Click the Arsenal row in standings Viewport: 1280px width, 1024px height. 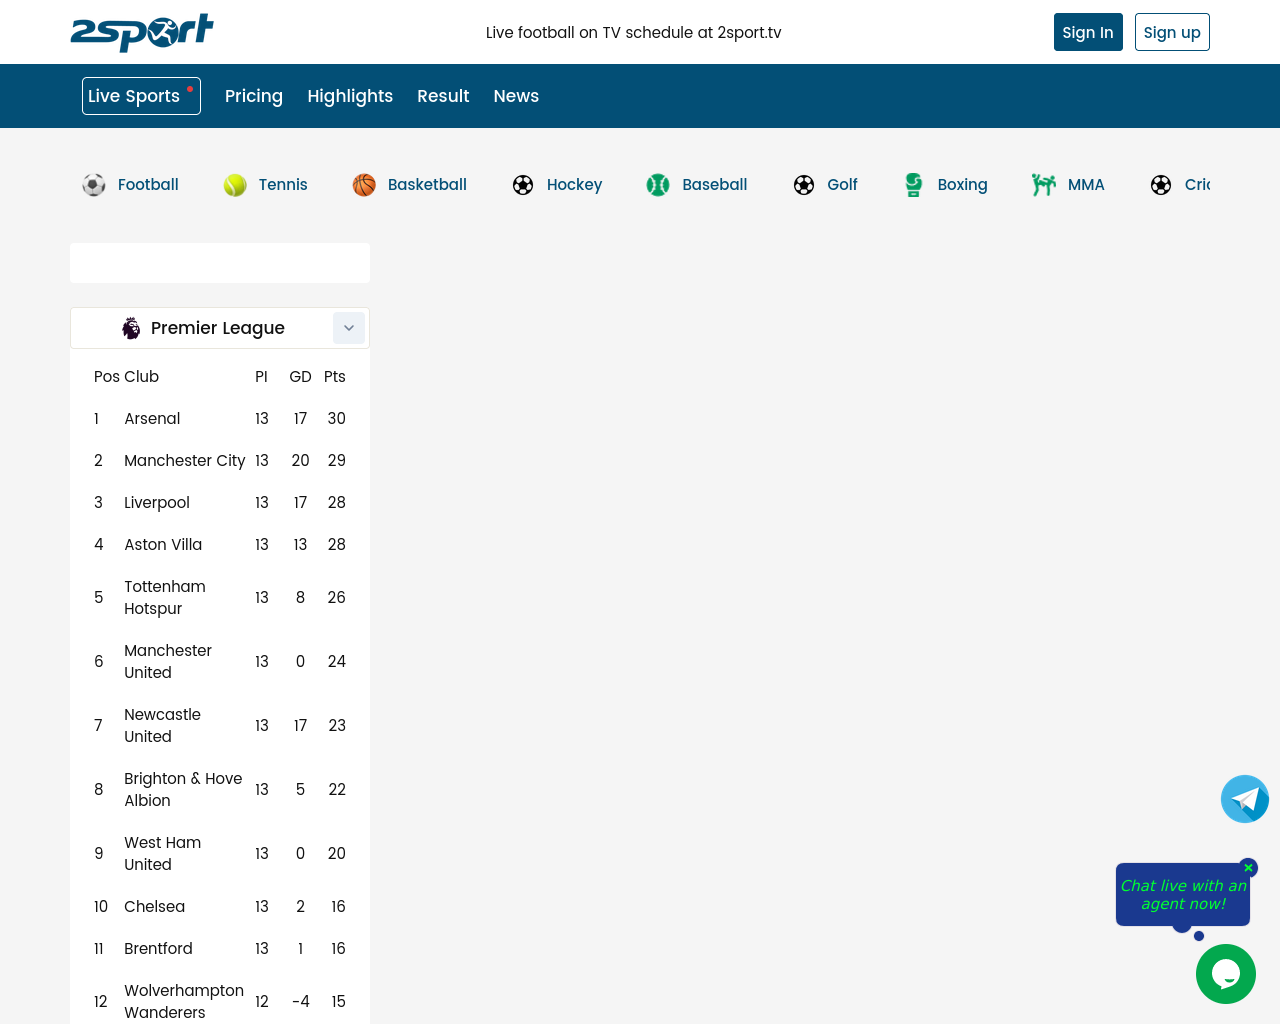pyautogui.click(x=220, y=419)
